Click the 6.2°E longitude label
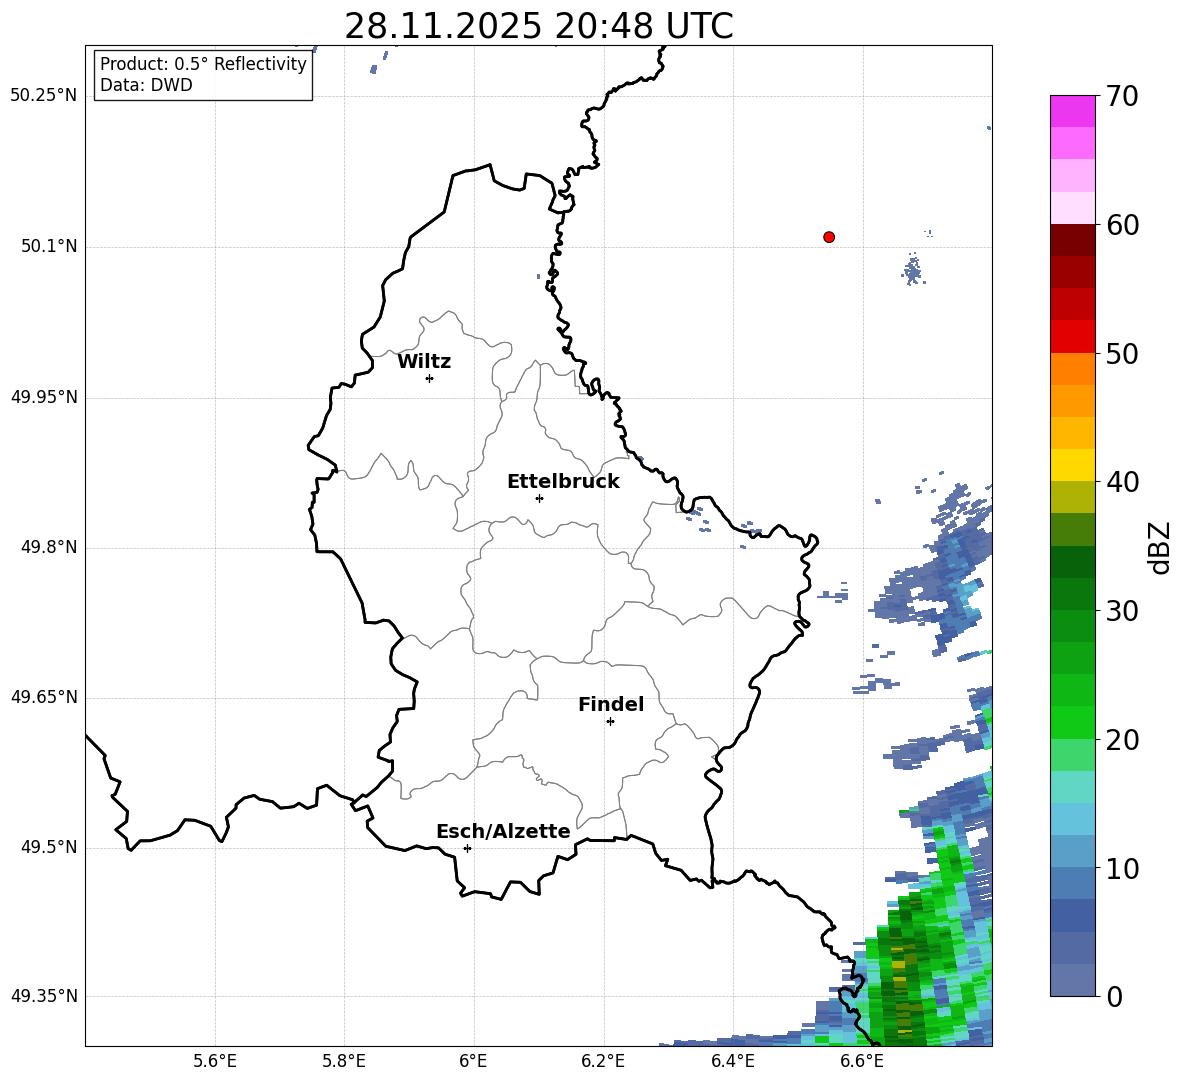This screenshot has width=1184, height=1081. [x=603, y=1061]
